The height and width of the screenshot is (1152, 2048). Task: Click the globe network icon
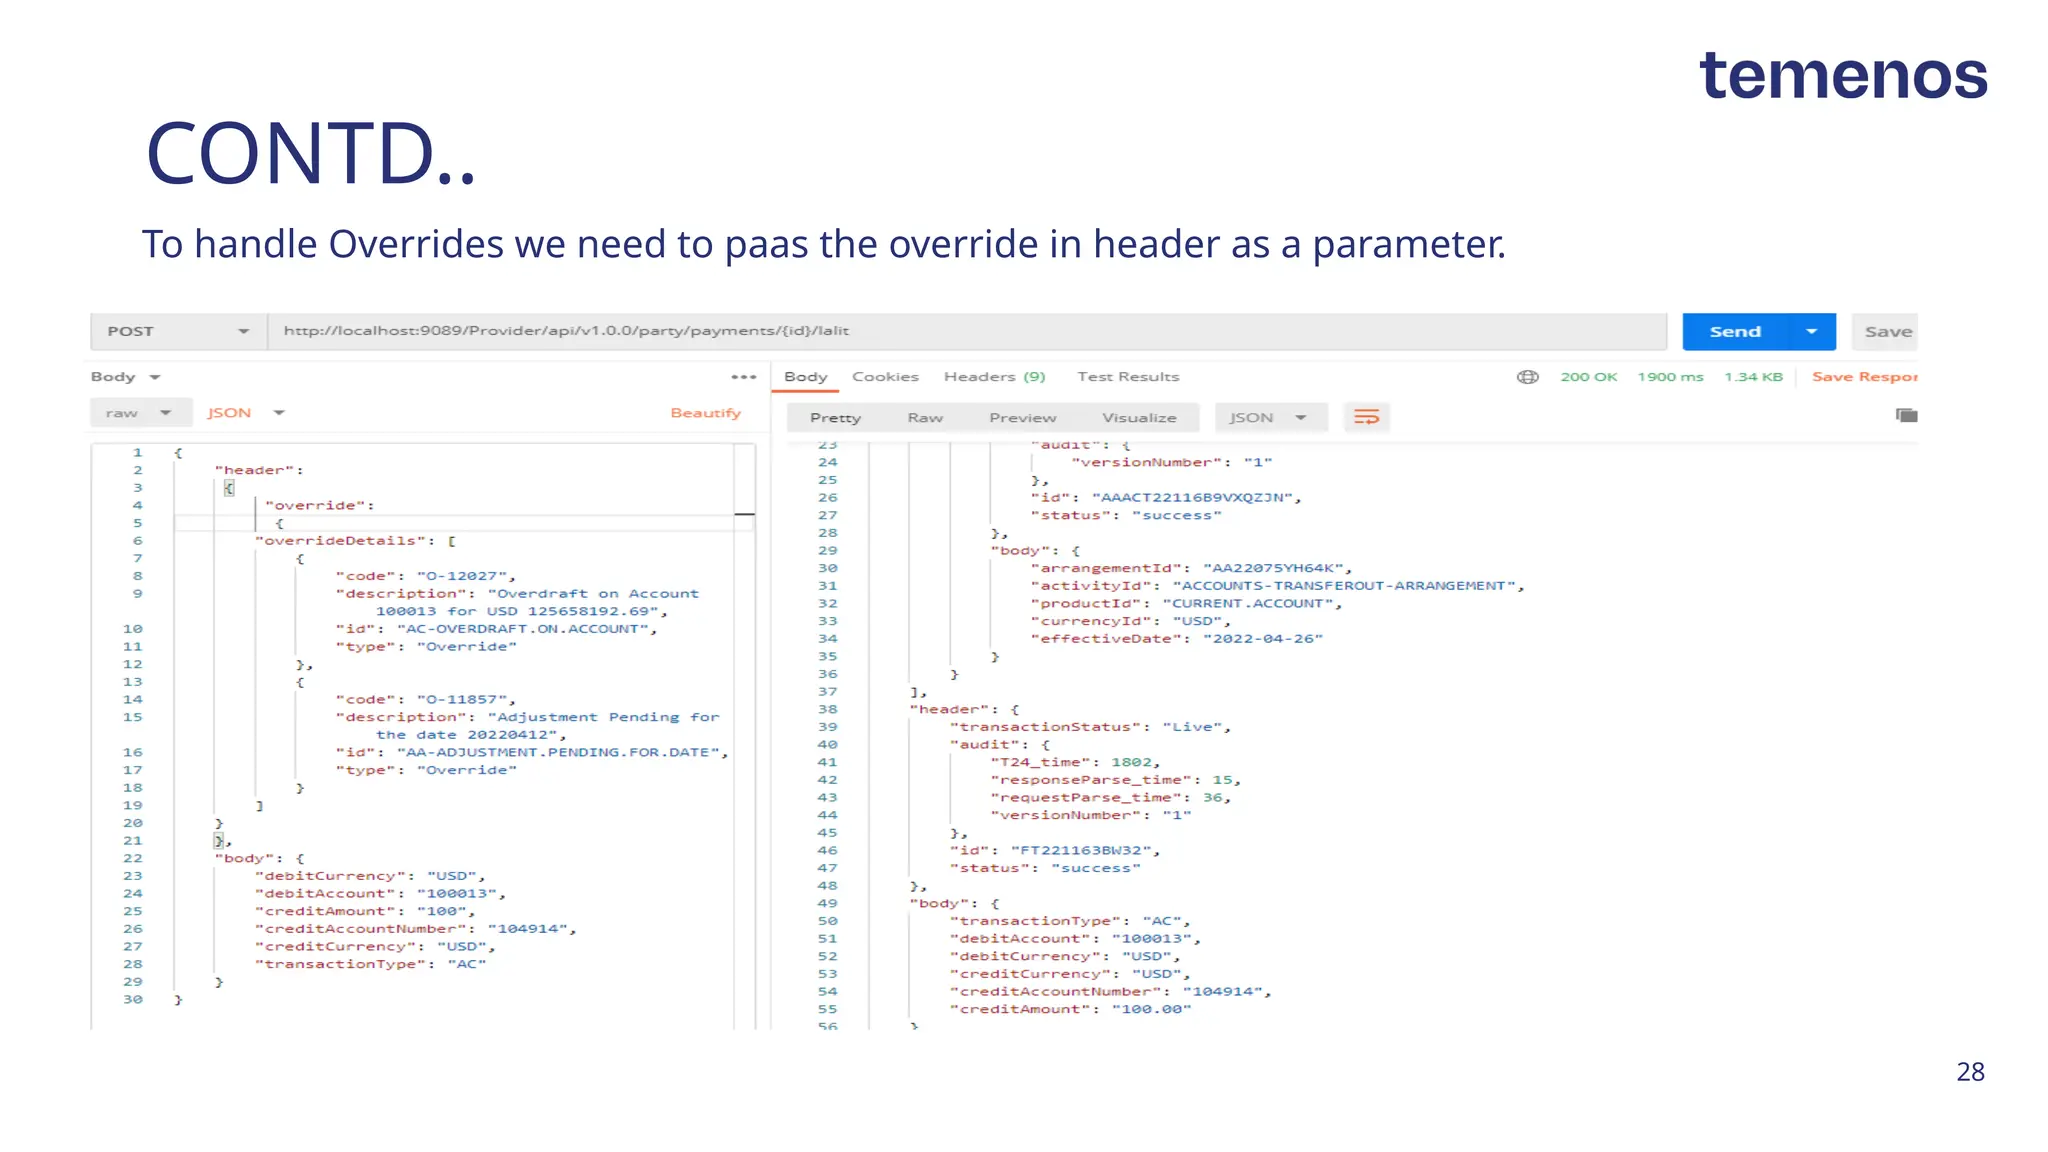(1527, 377)
